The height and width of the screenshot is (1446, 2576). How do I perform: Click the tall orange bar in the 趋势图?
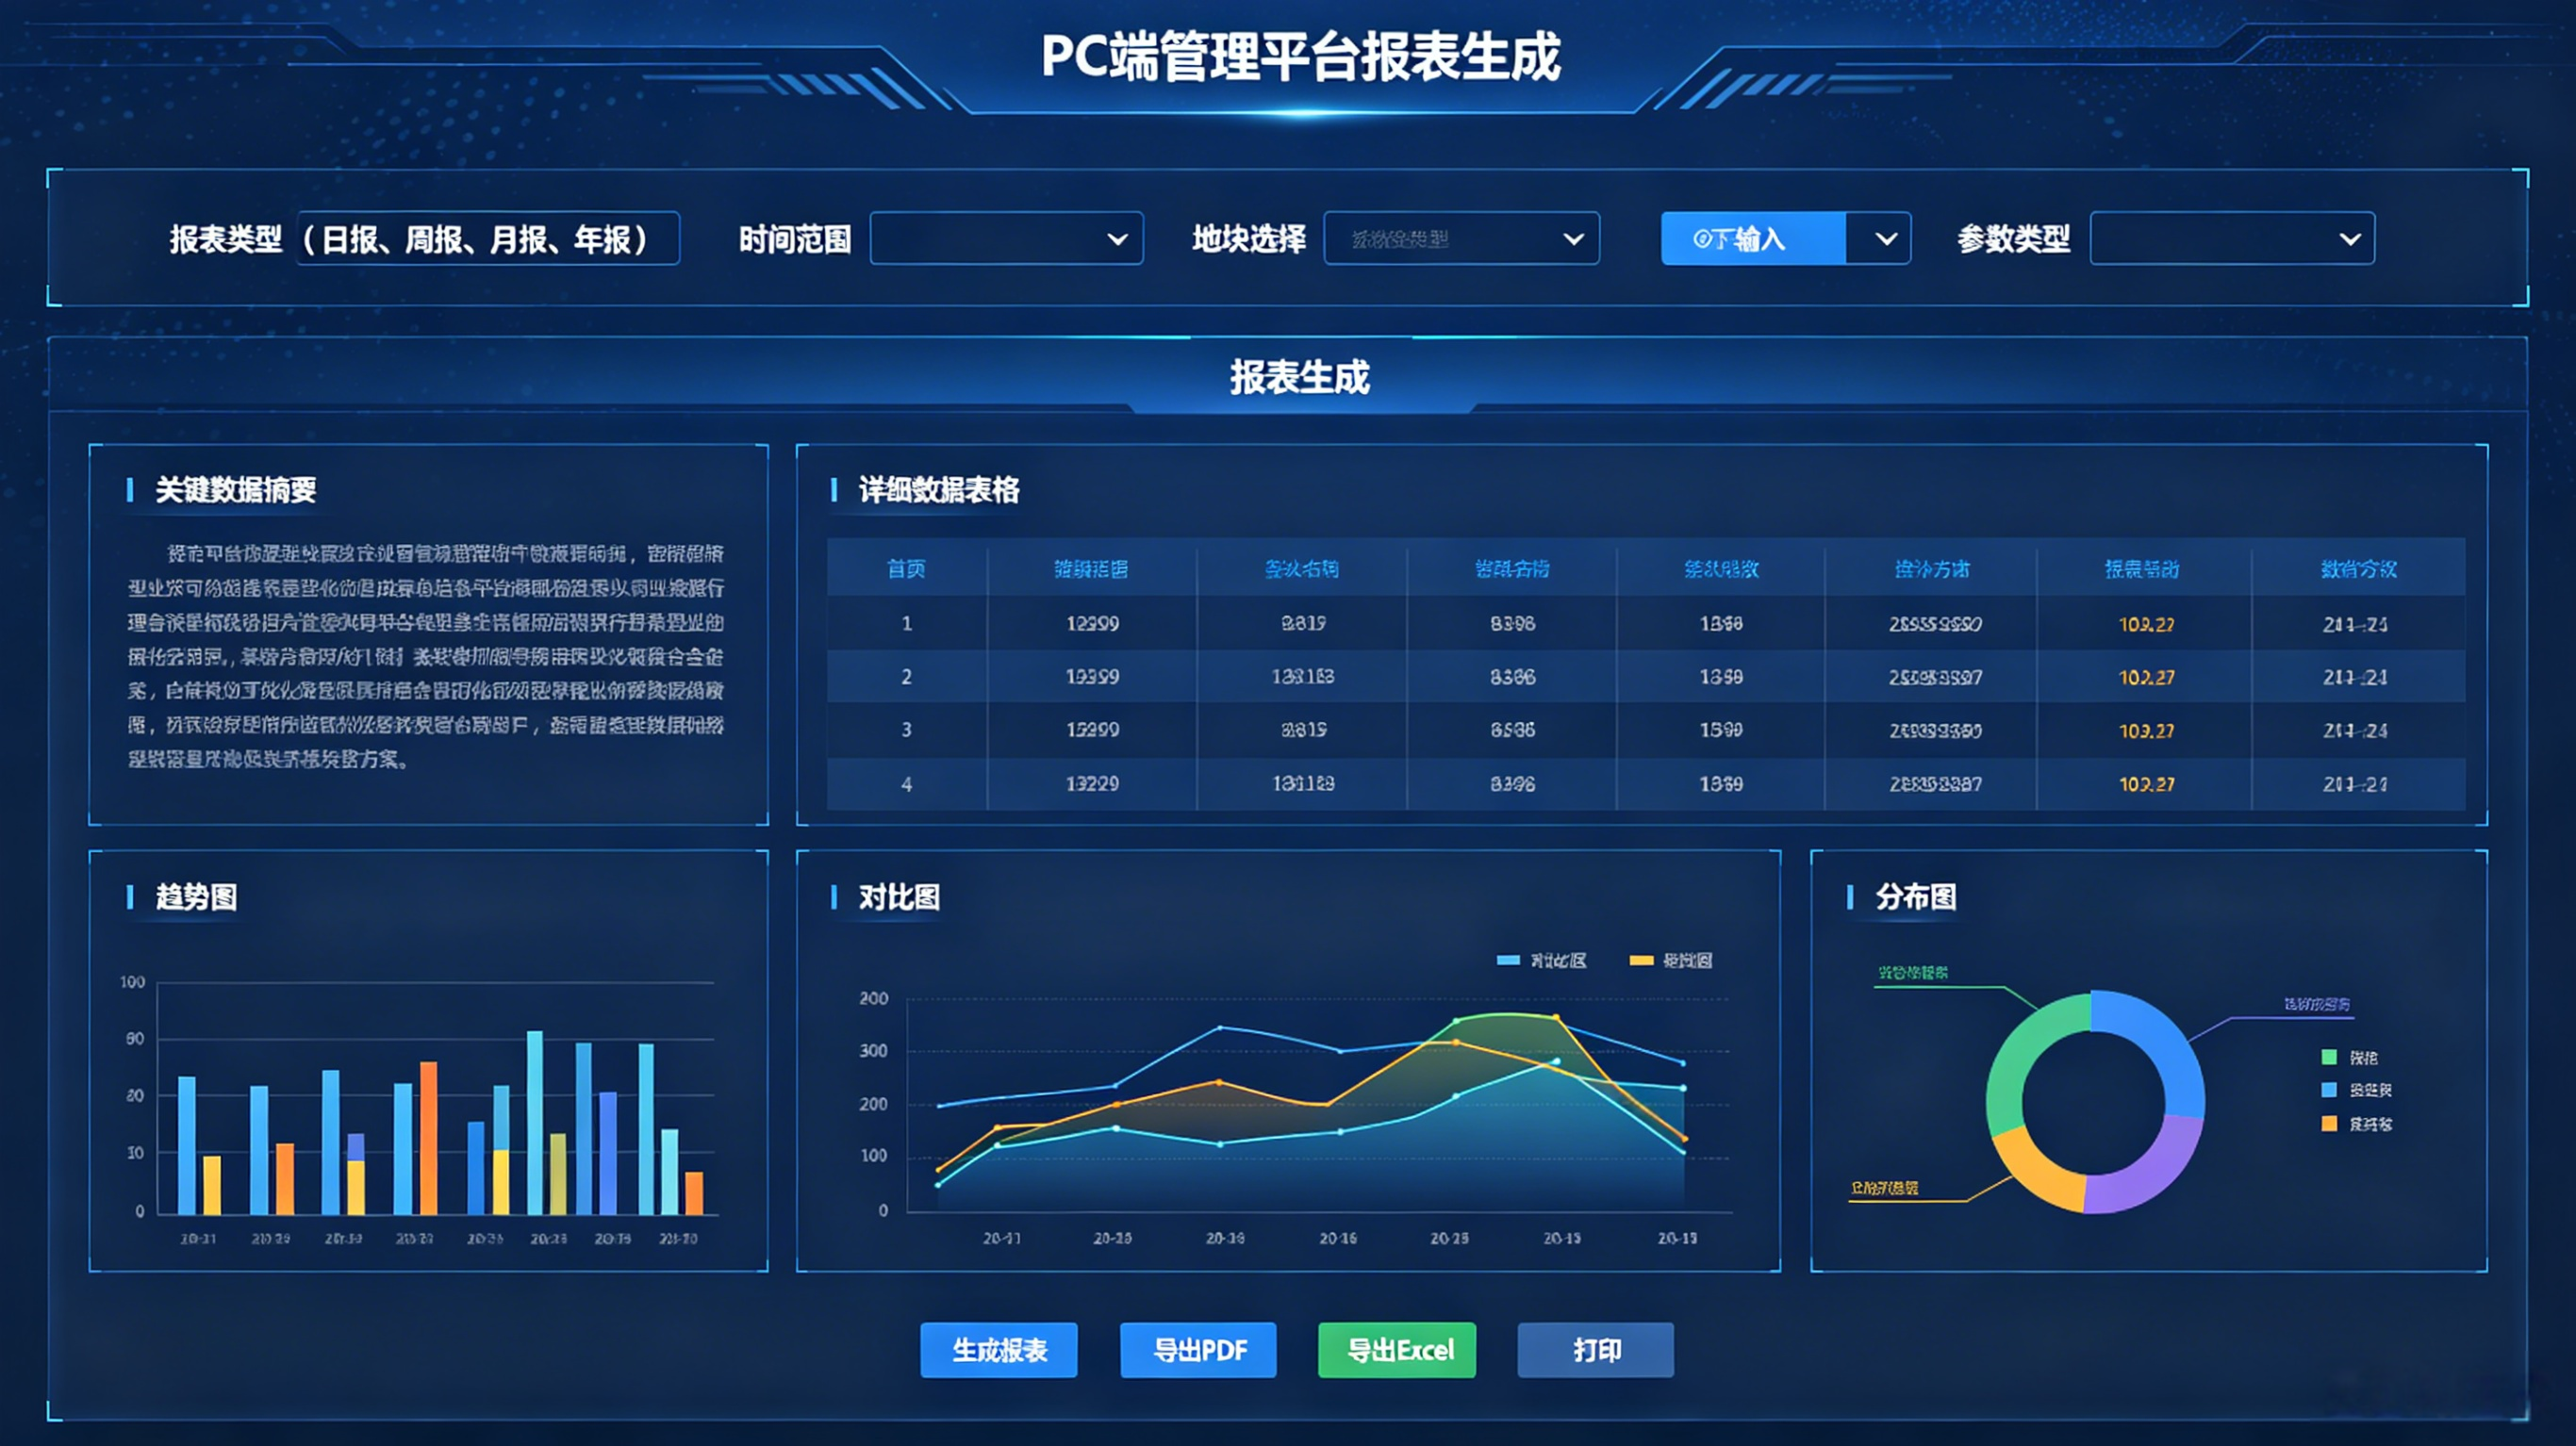pyautogui.click(x=428, y=1138)
